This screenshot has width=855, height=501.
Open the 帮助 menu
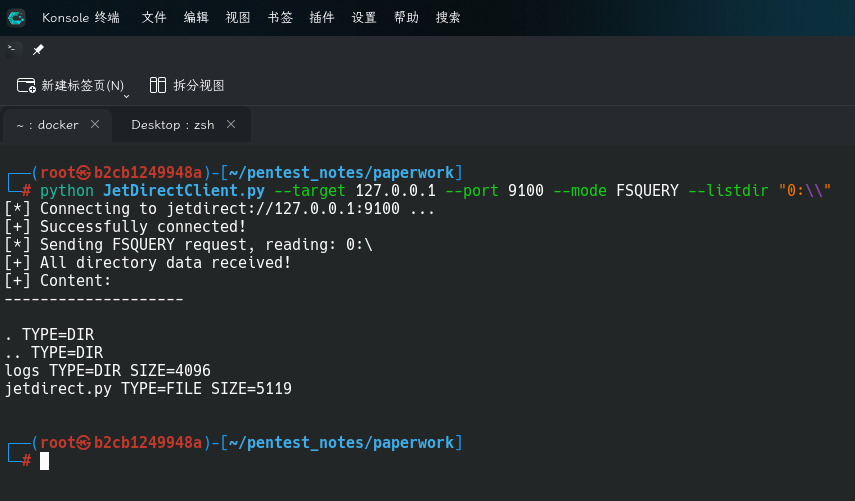[x=406, y=17]
